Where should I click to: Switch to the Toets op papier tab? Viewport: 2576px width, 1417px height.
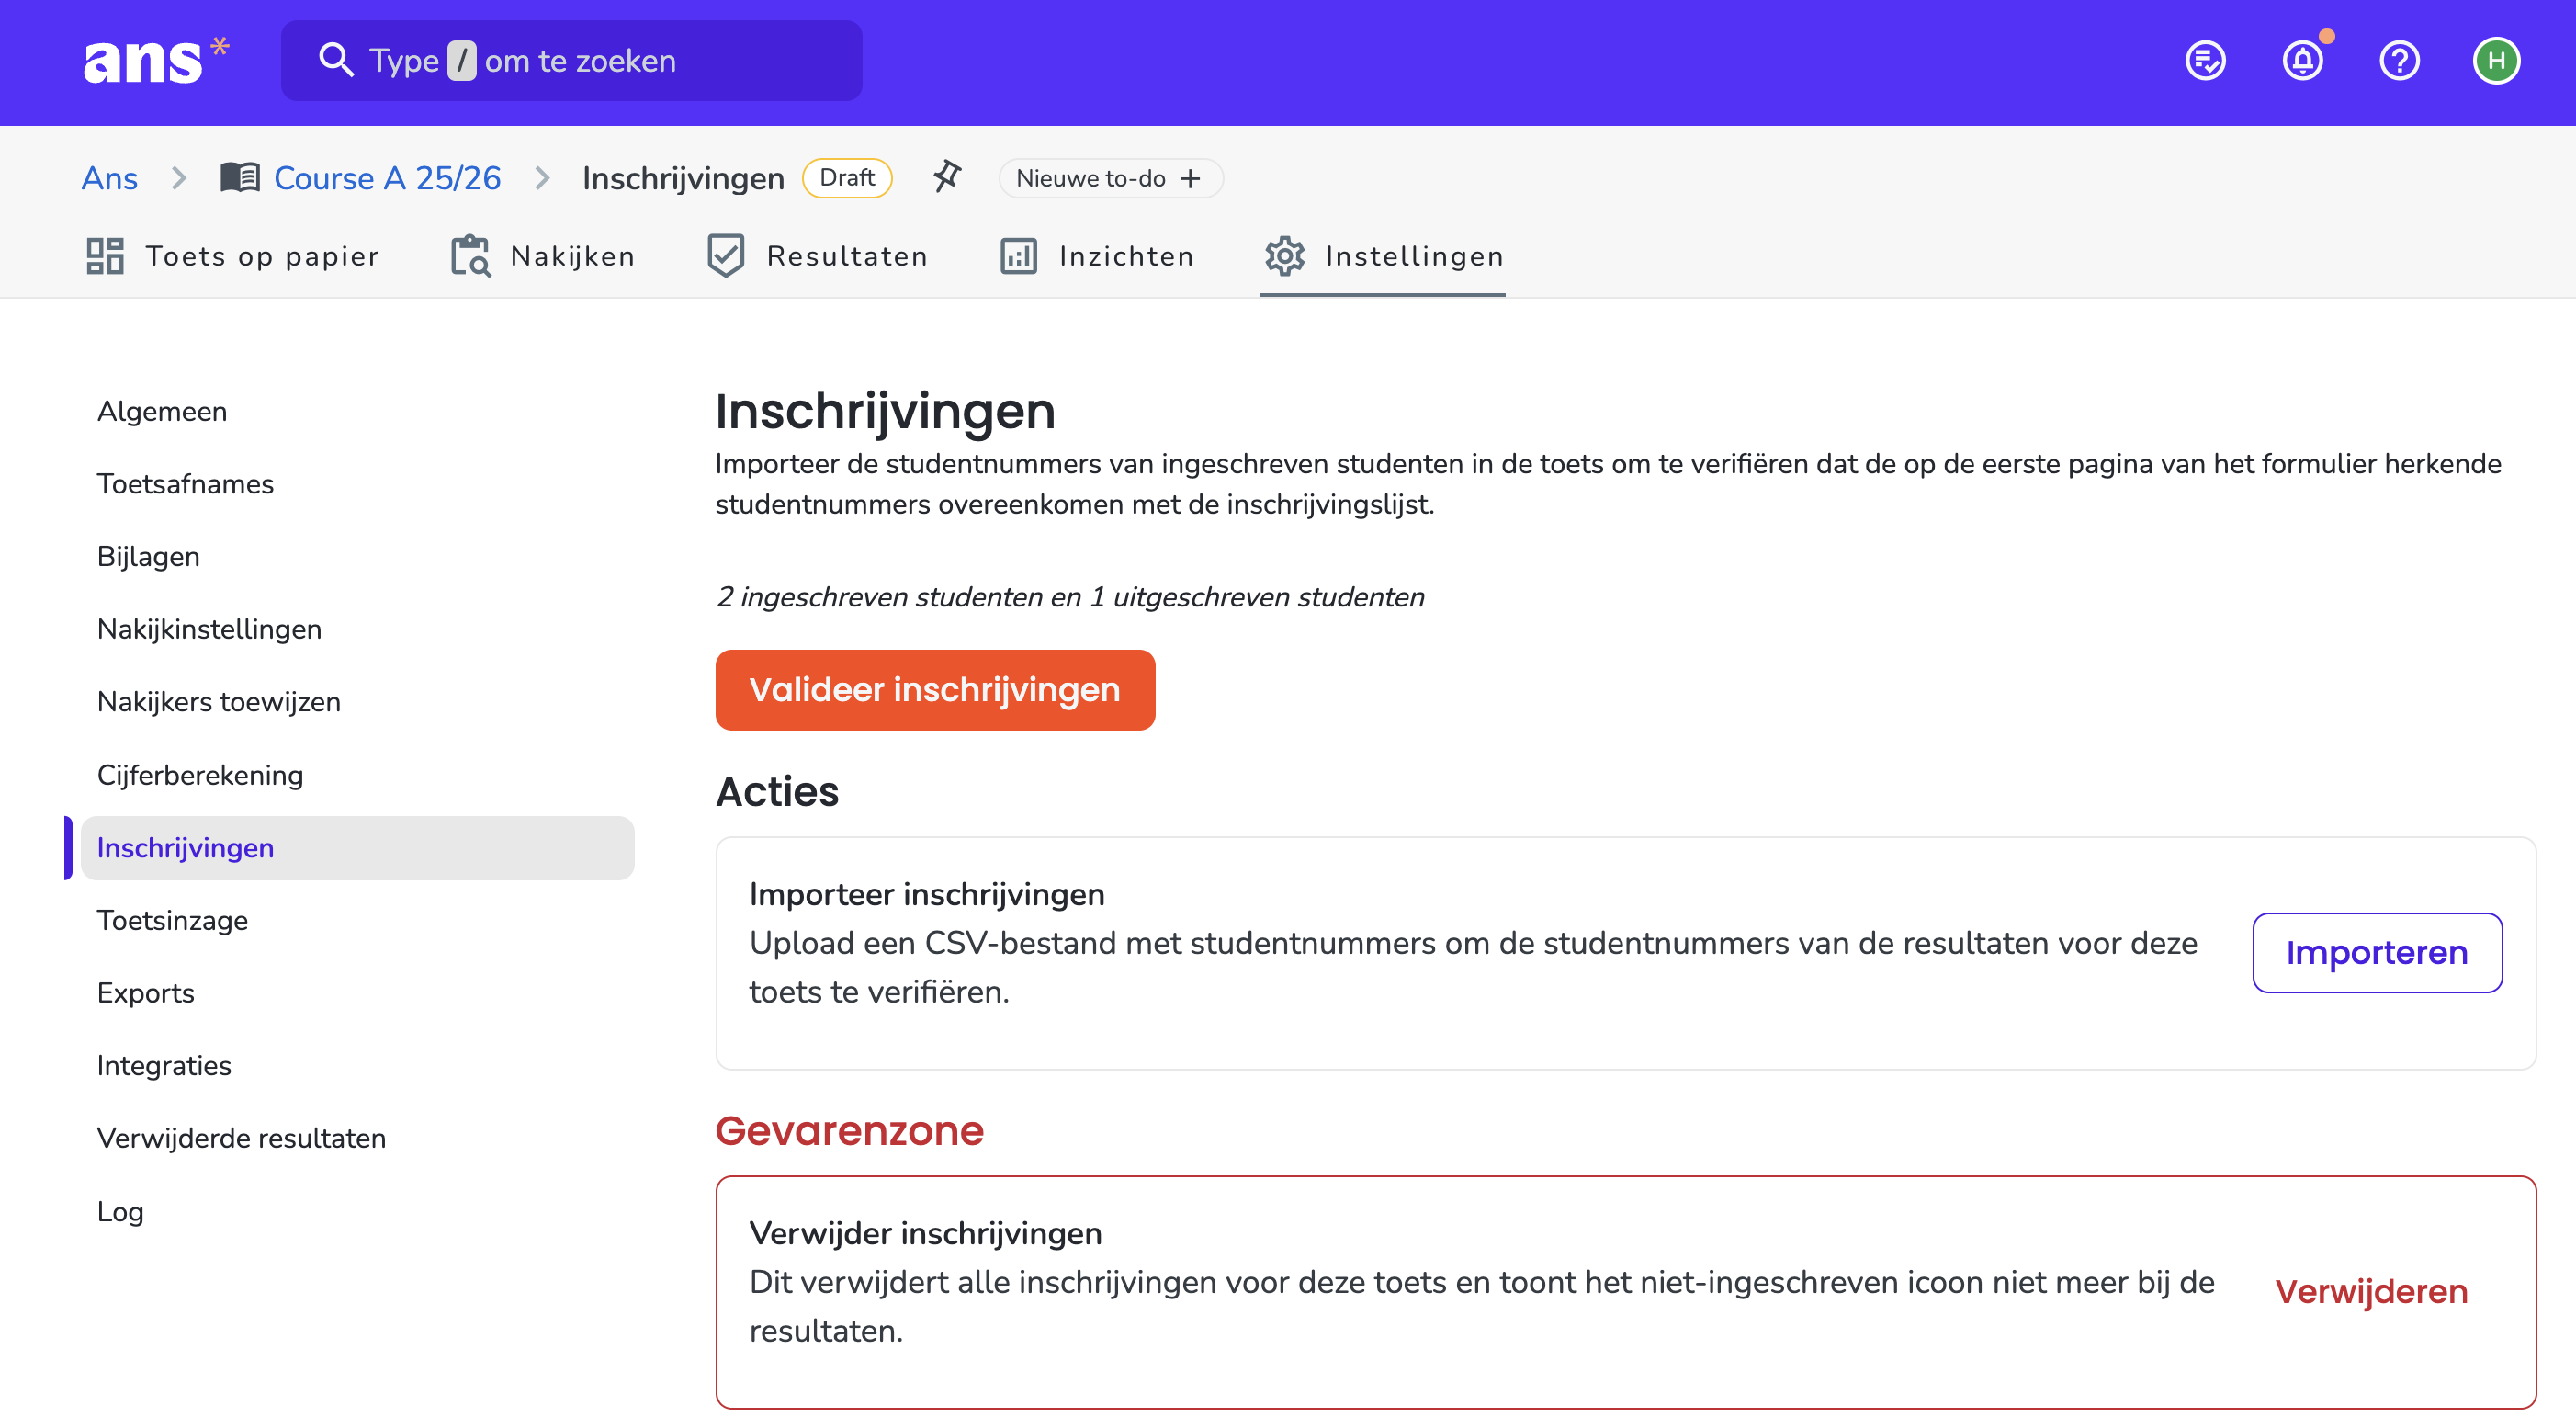tap(232, 256)
